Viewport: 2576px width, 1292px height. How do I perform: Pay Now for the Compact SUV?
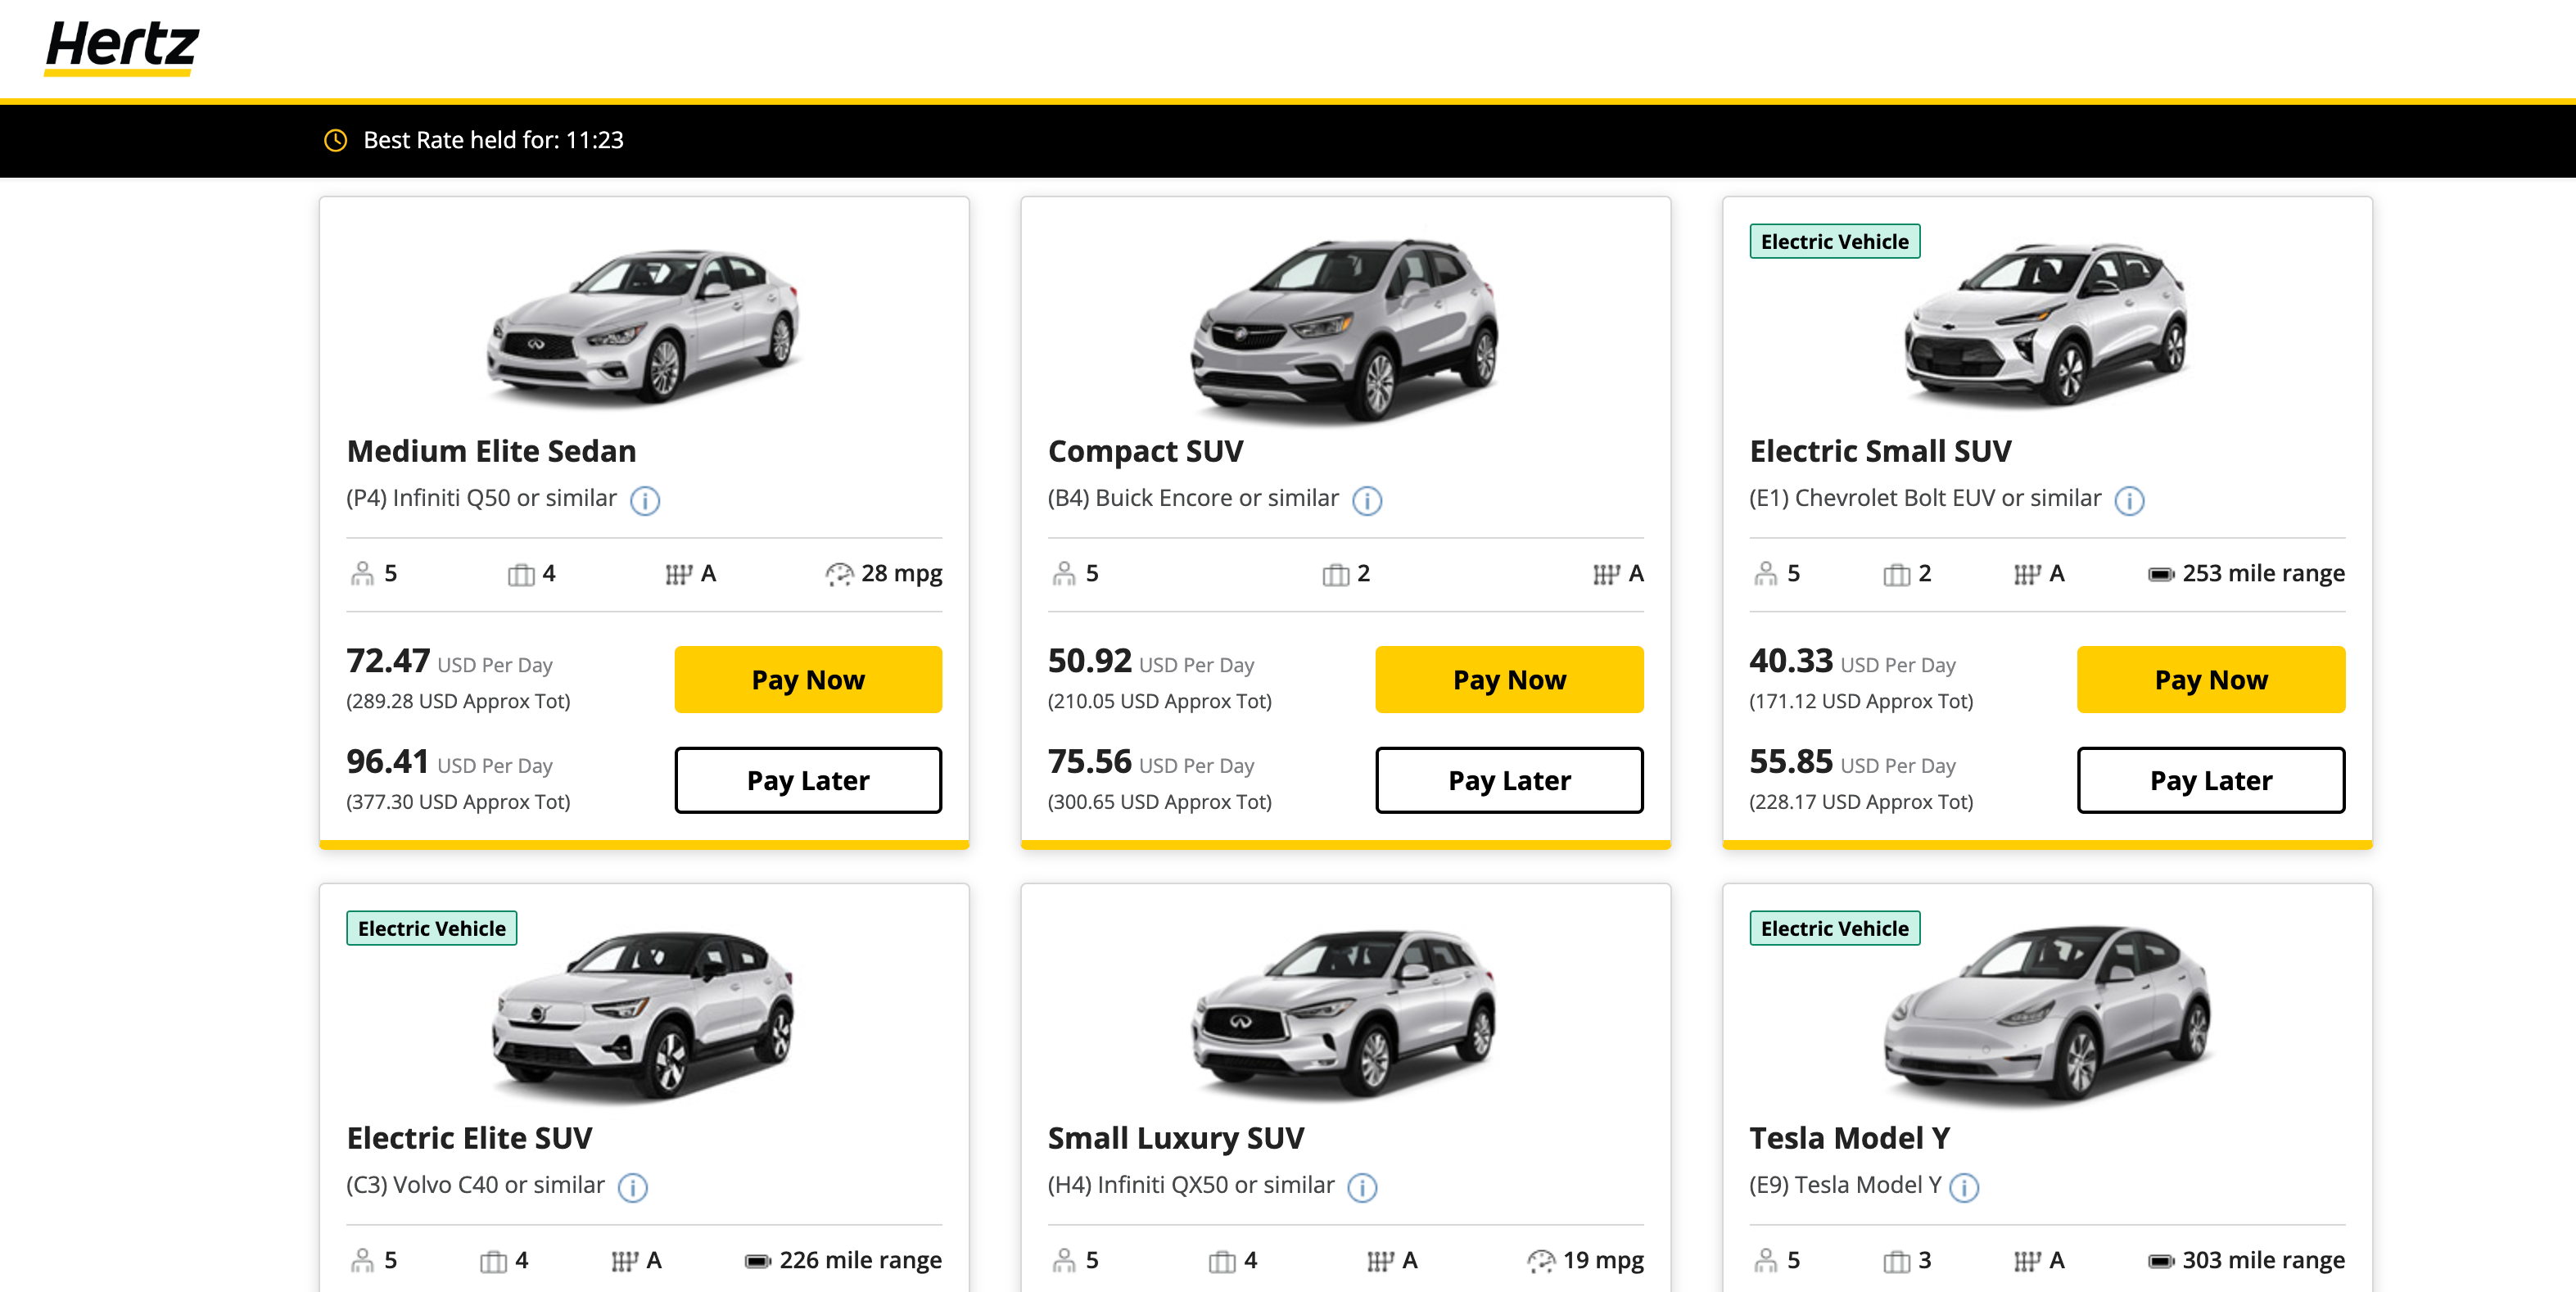pos(1509,679)
